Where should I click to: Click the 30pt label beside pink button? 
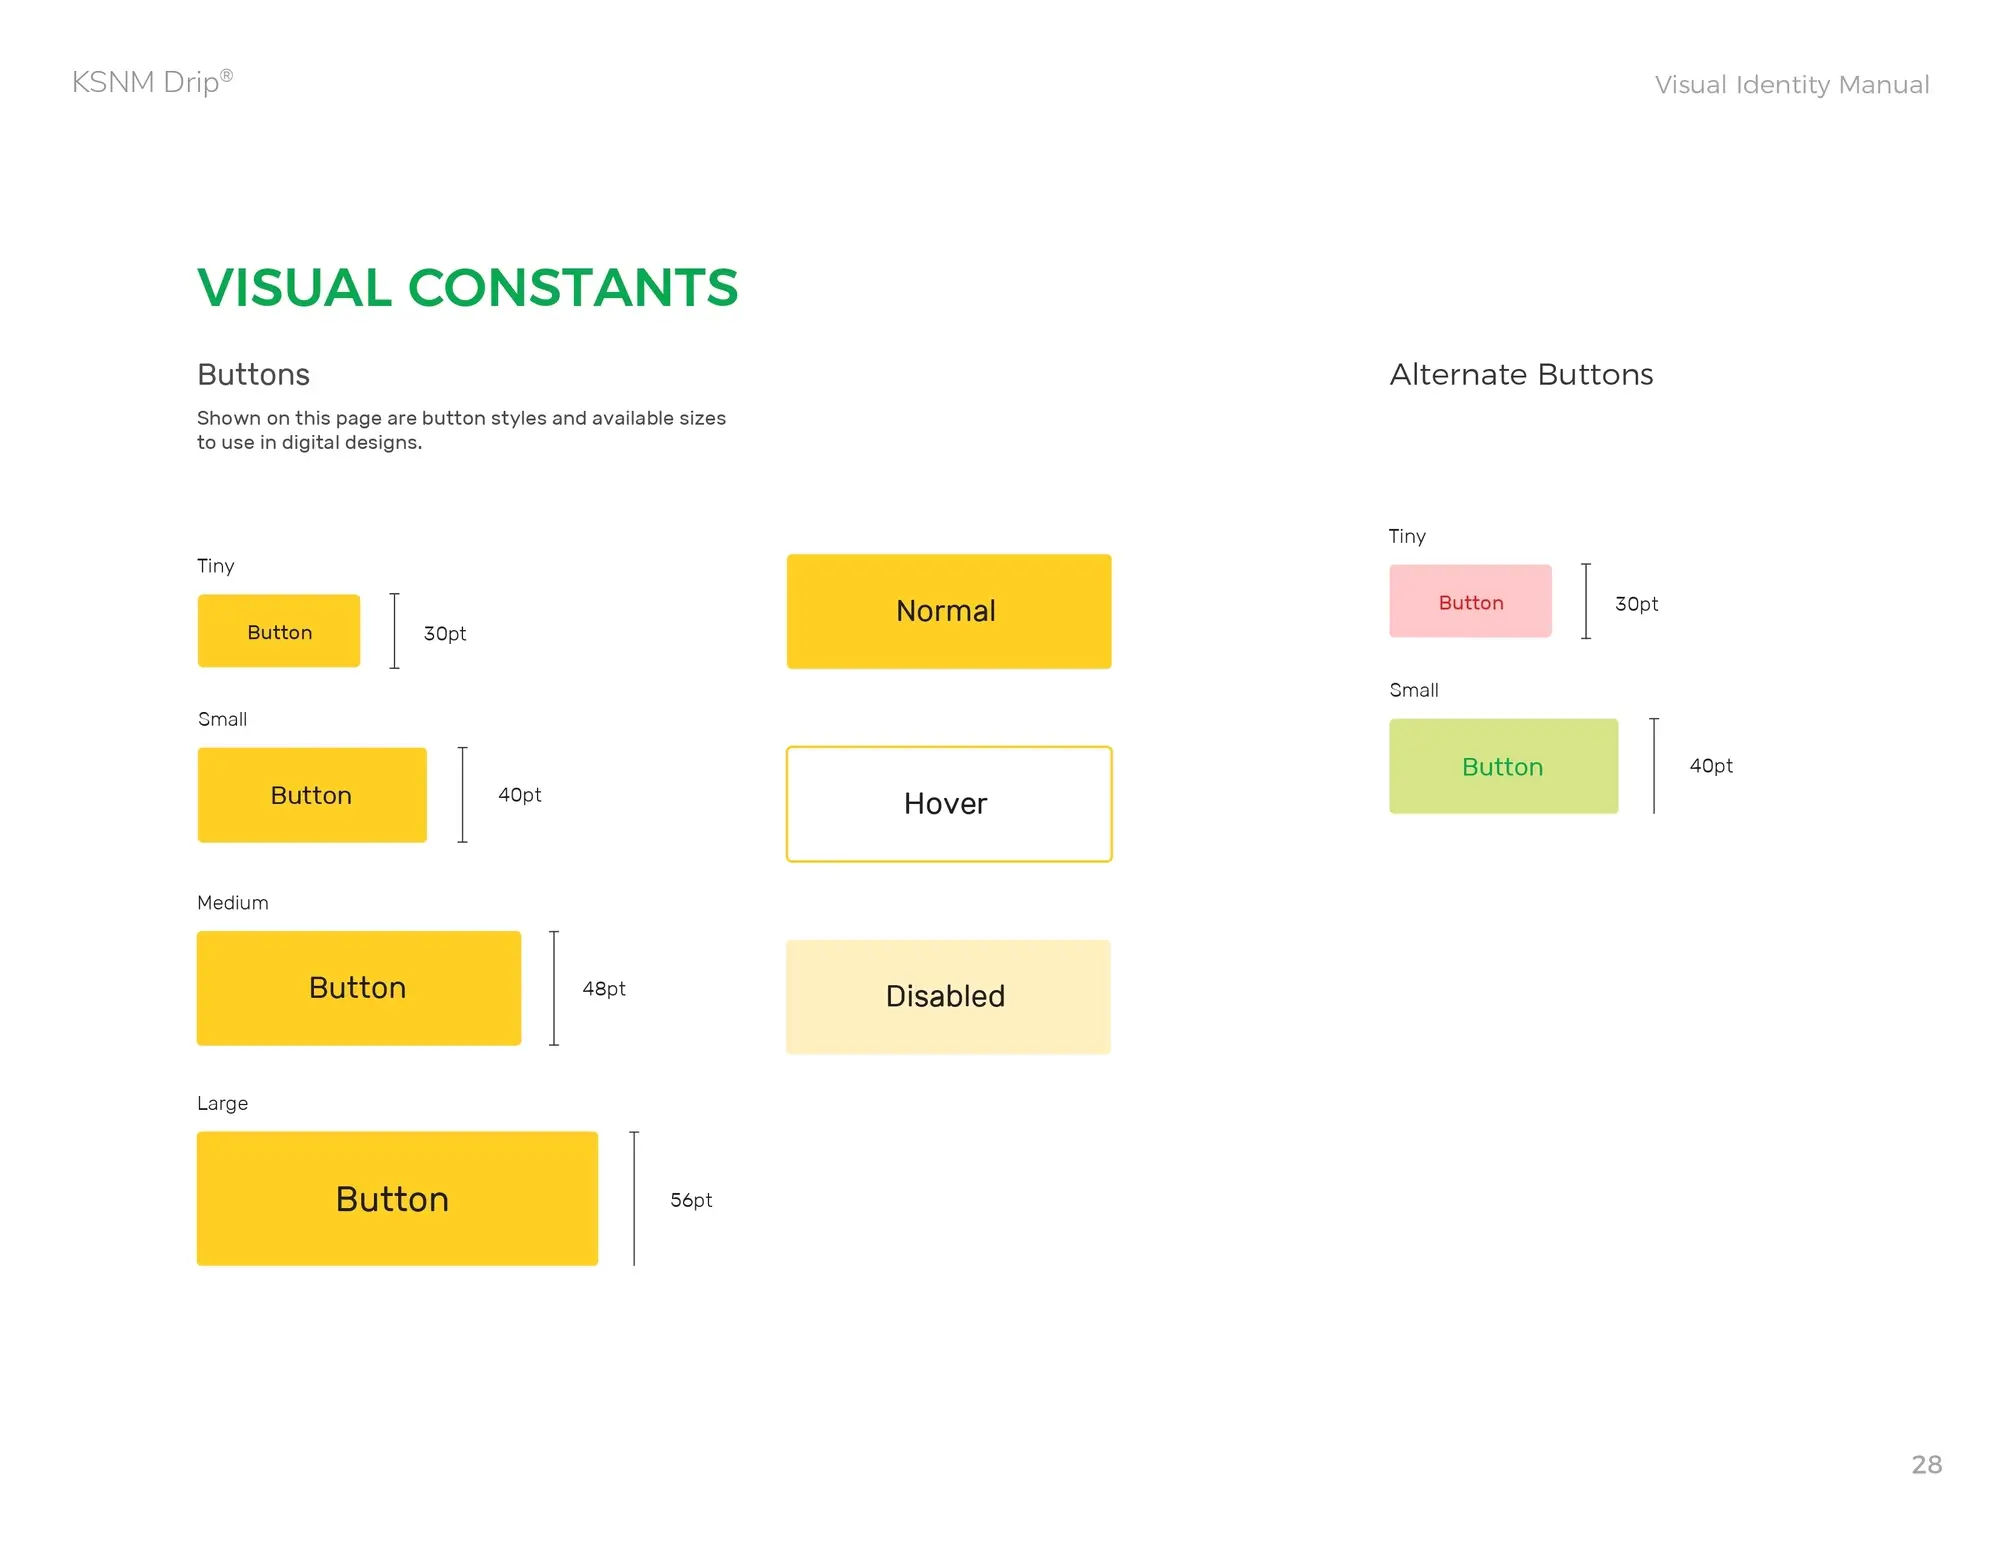tap(1637, 604)
